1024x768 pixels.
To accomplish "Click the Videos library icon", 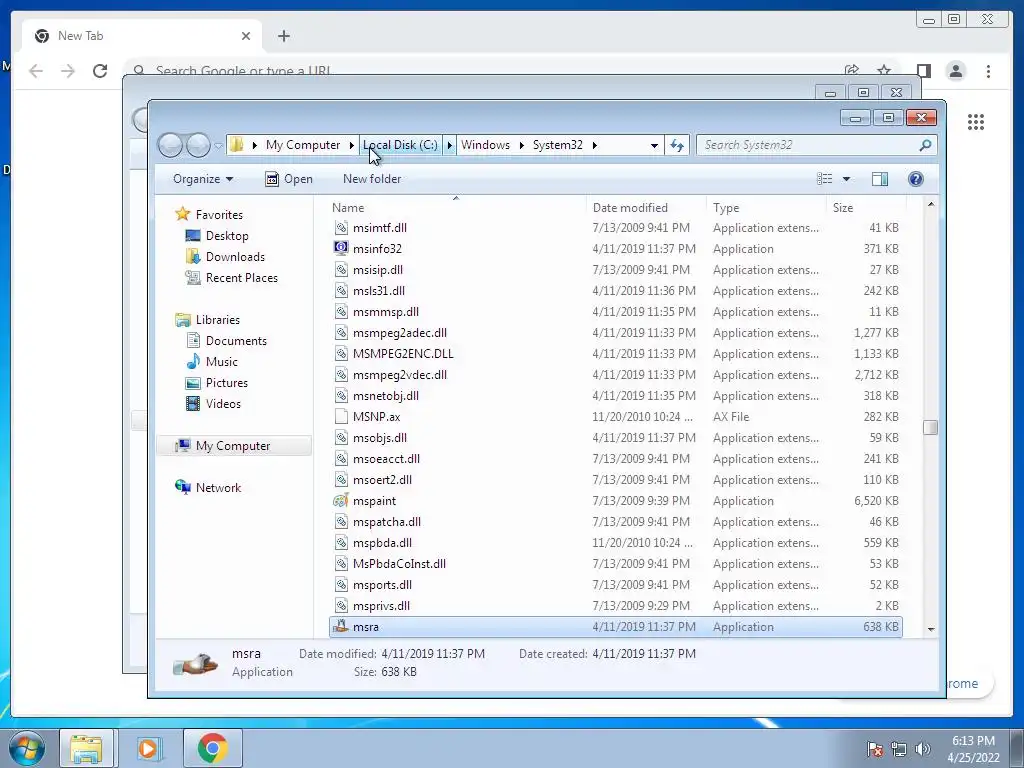I will pyautogui.click(x=193, y=404).
